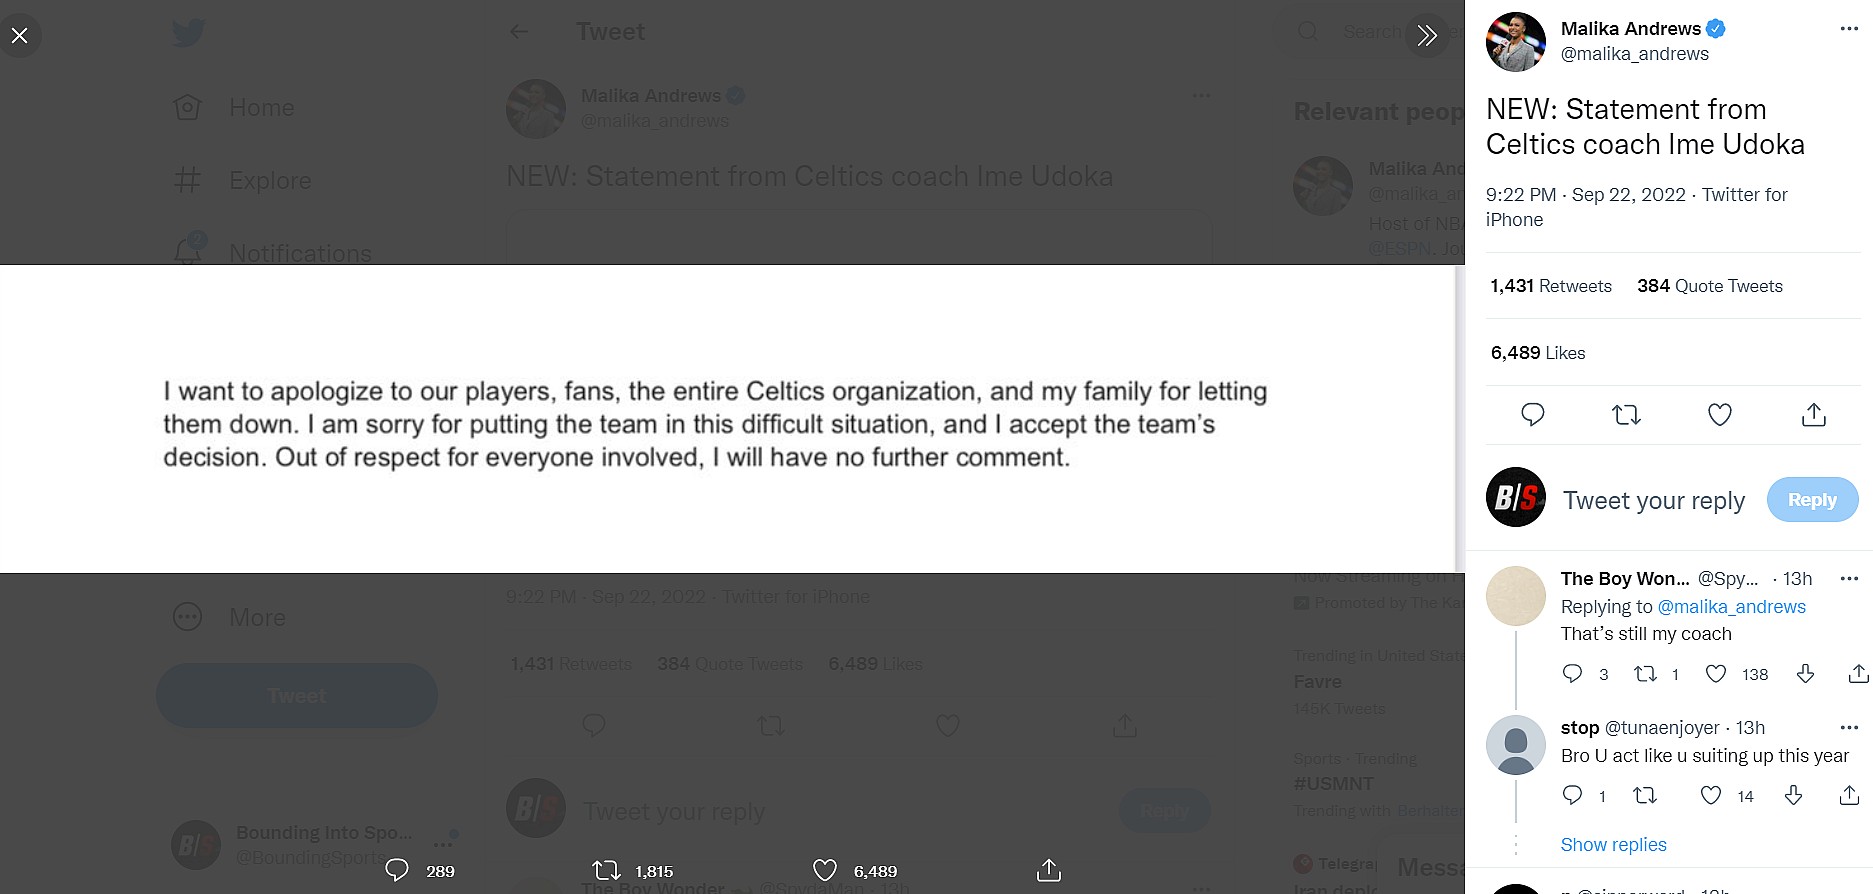Downvote The Boy Wonder's reply
1873x894 pixels.
(1805, 674)
